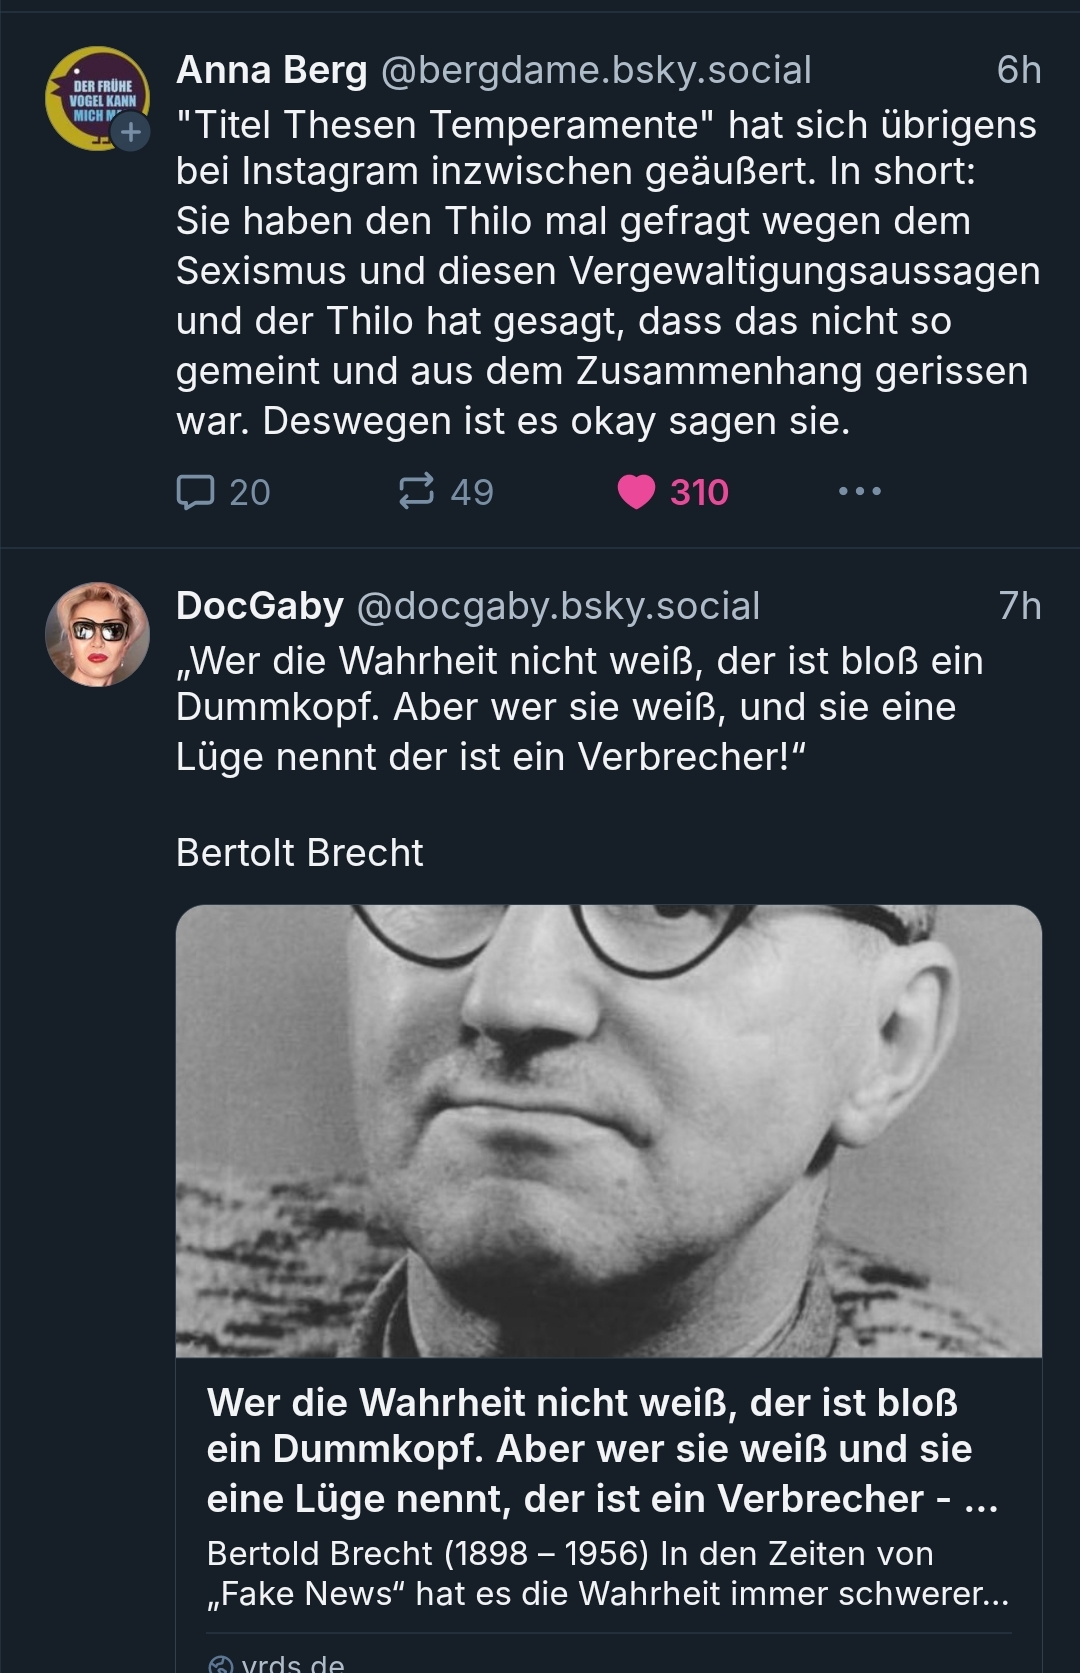Open reply icon on Anna Berg's post

[195, 491]
